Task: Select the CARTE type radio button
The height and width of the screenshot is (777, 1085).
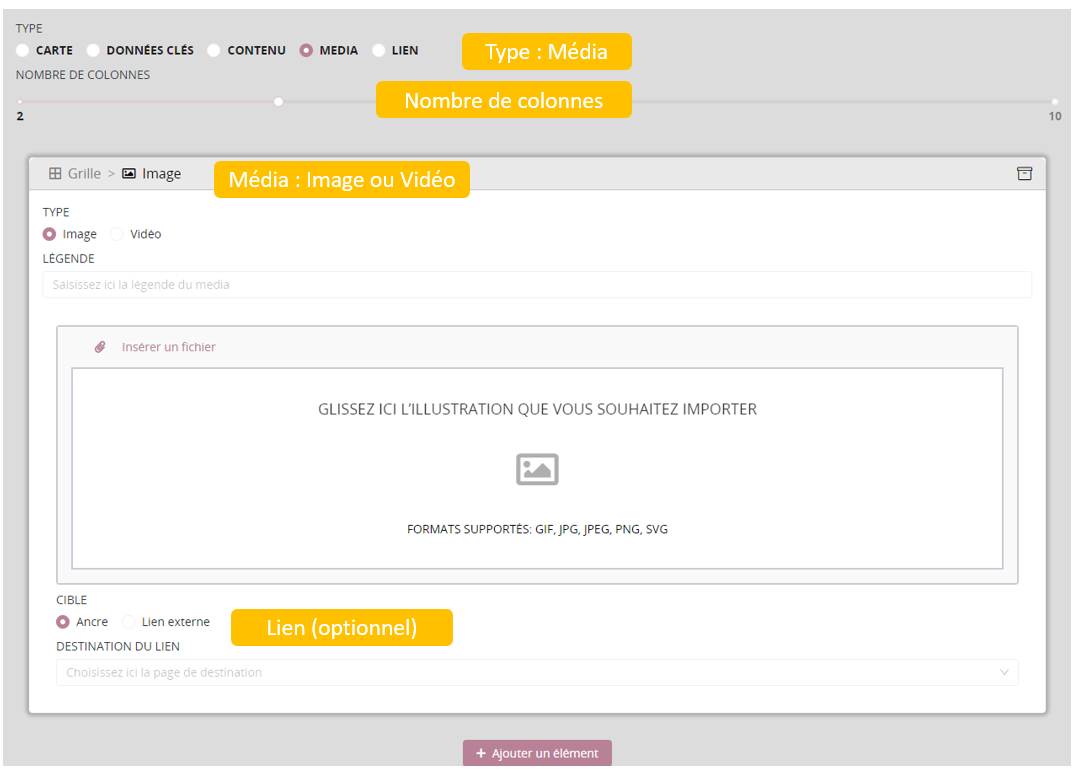Action: pyautogui.click(x=23, y=50)
